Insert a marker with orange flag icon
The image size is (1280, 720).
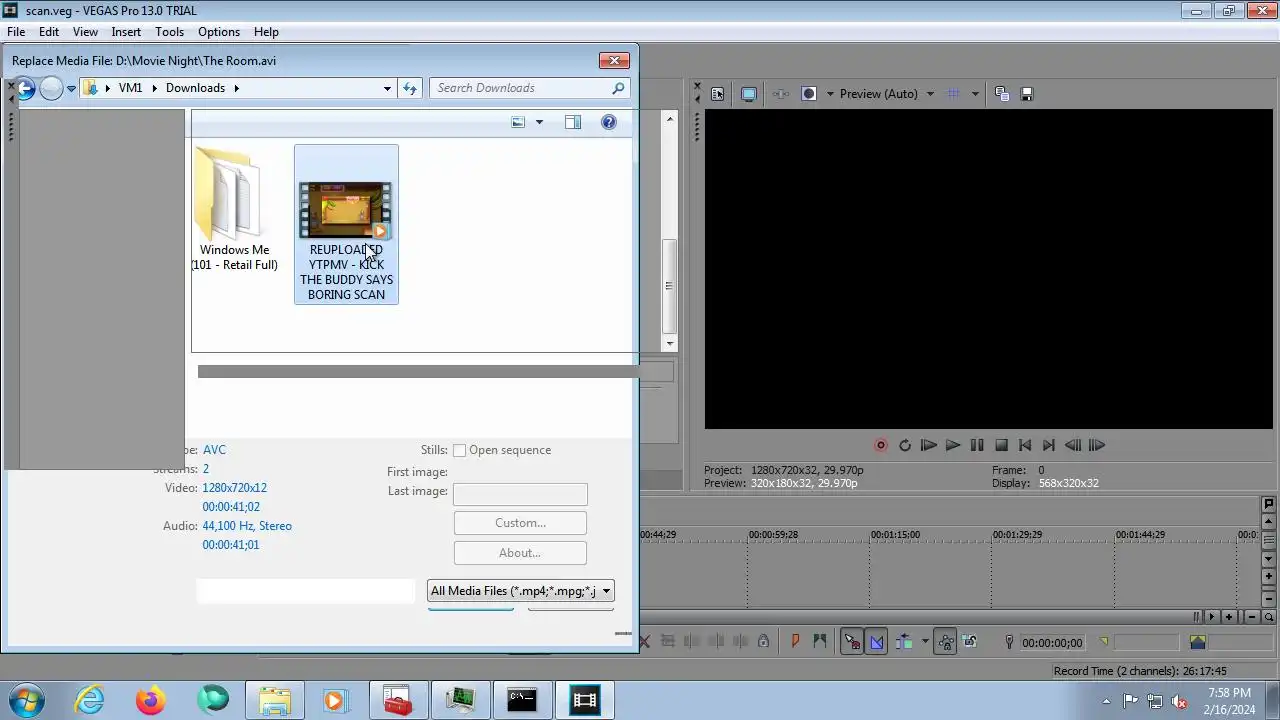(x=795, y=642)
